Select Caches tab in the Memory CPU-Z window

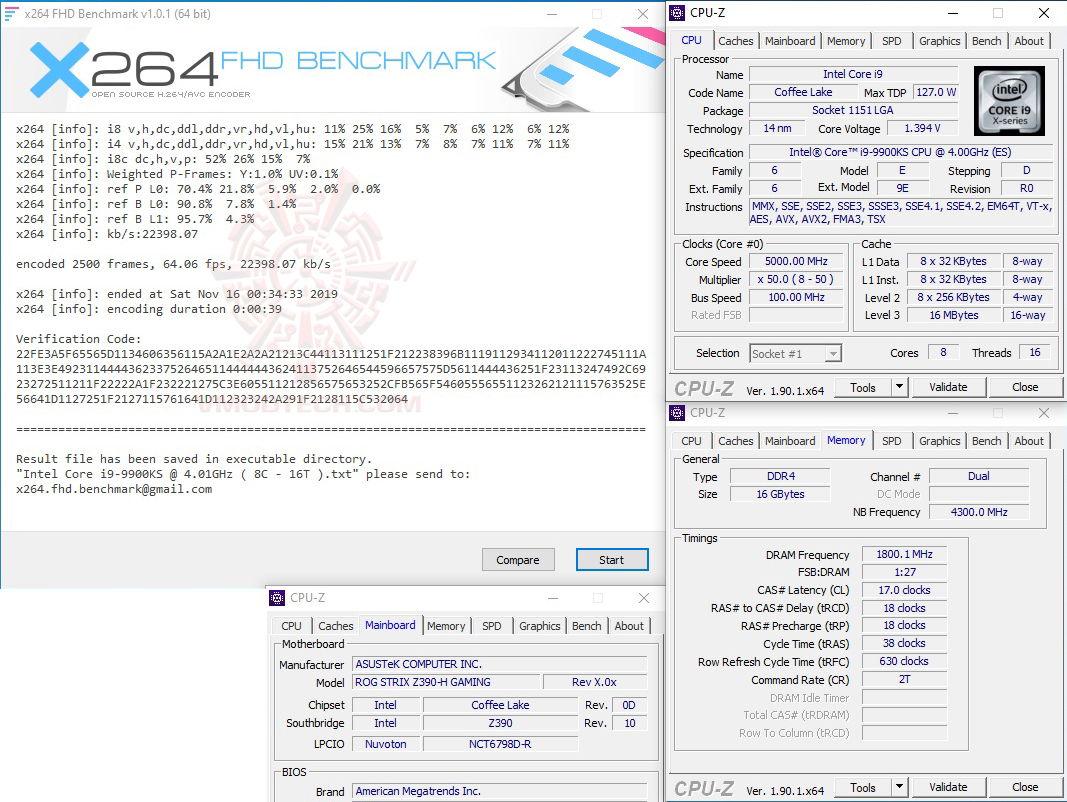(x=736, y=441)
